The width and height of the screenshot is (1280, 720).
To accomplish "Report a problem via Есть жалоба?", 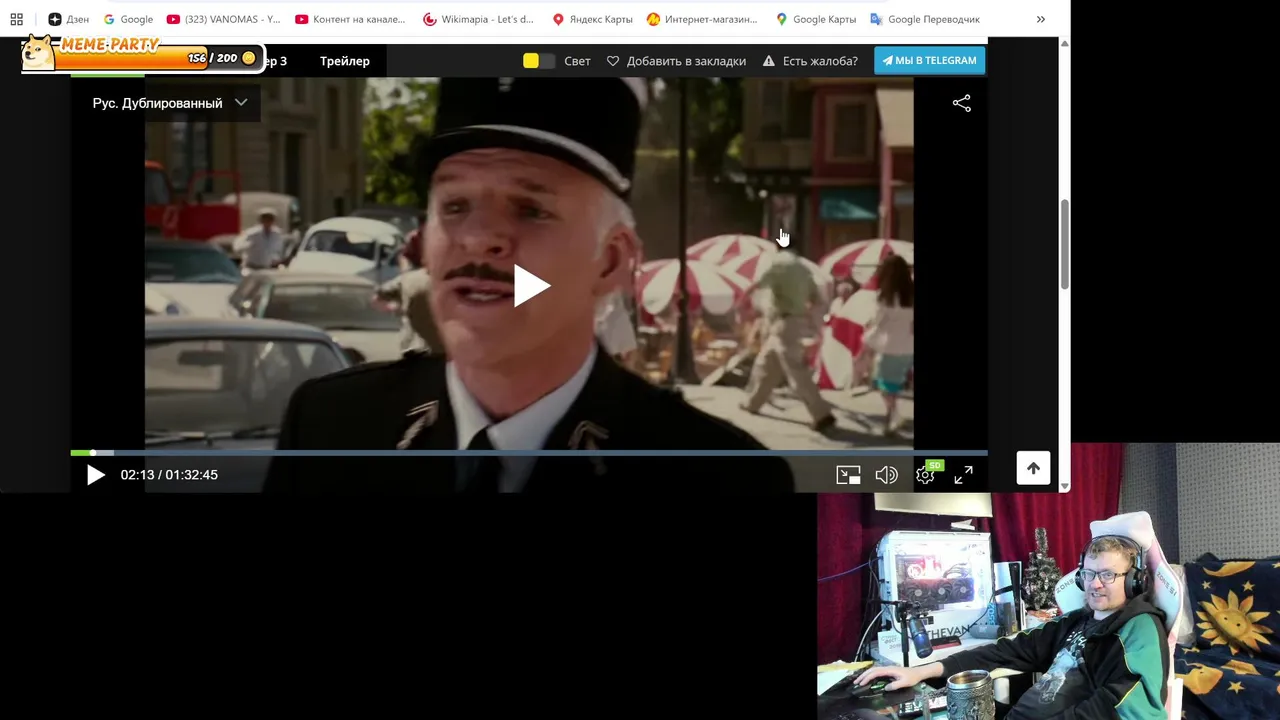I will (x=820, y=61).
